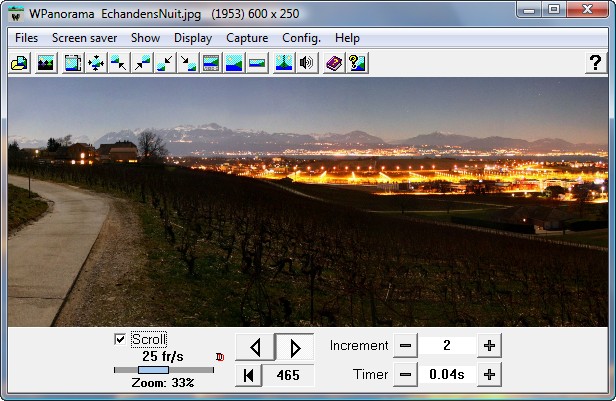This screenshot has height=401, width=616.
Task: Decrease the Increment value with minus
Action: (x=405, y=346)
